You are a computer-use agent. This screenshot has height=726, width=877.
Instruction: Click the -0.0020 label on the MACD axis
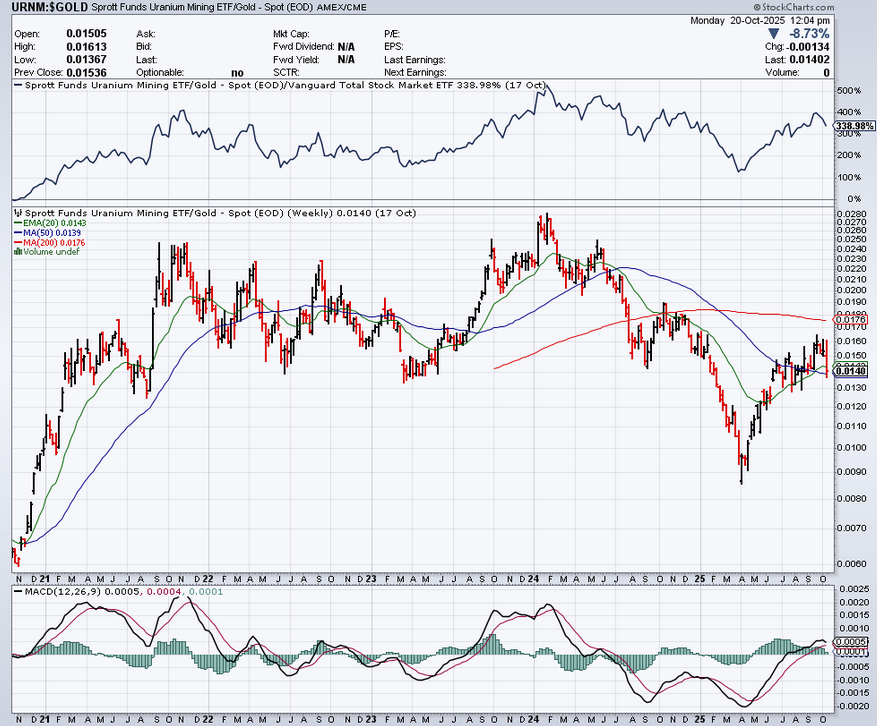[x=852, y=706]
